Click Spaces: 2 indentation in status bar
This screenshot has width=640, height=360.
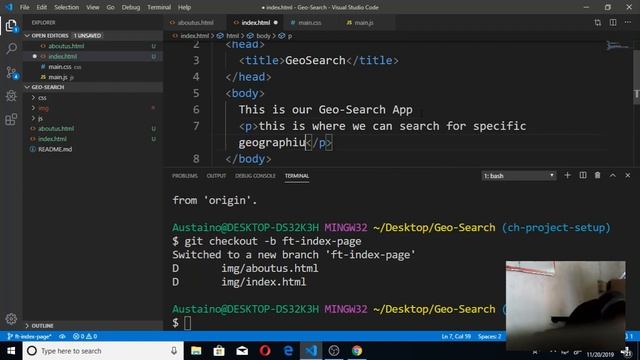tap(489, 336)
